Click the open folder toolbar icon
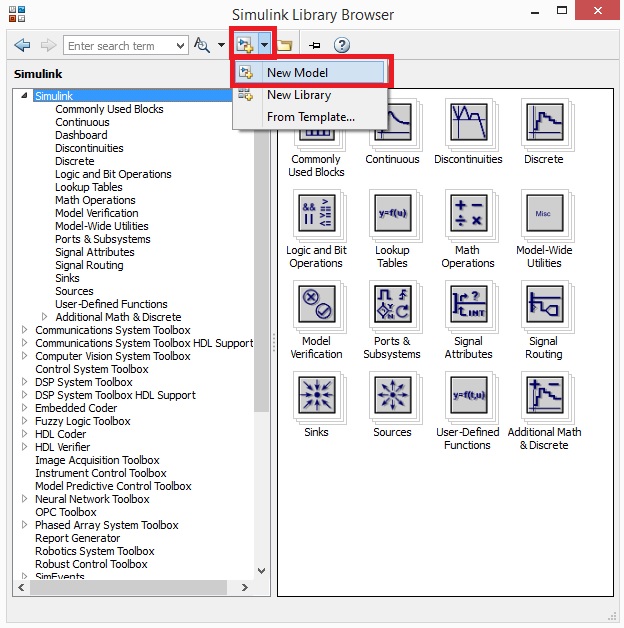 pyautogui.click(x=284, y=45)
